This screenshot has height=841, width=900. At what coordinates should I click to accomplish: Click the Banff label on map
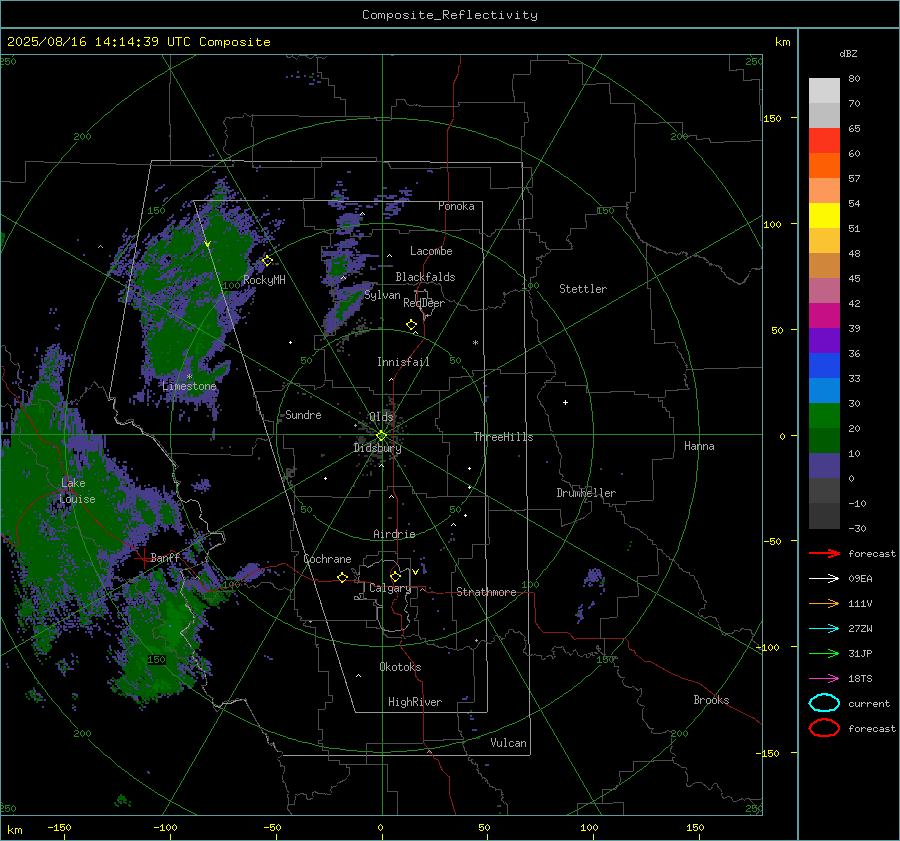[x=165, y=558]
